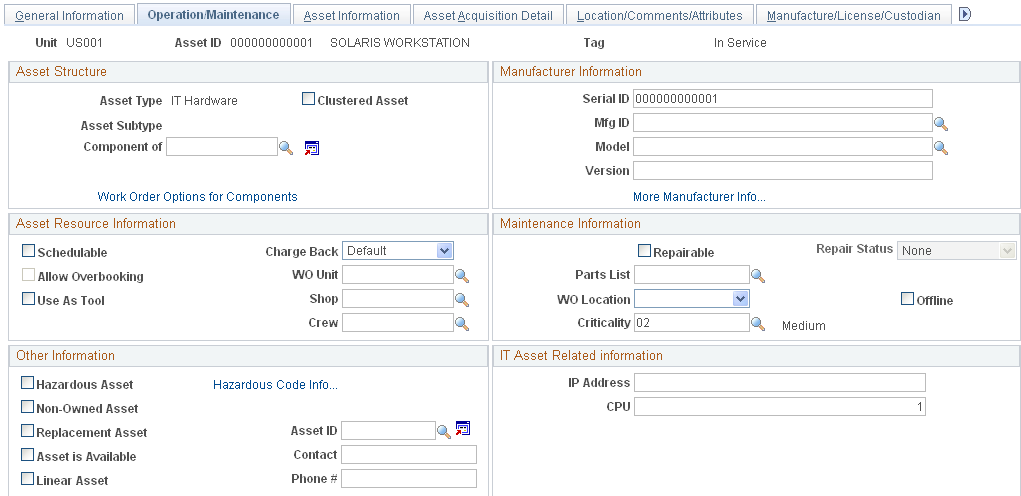Open Shop lookup magnifier
Viewport: 1021px width, 496px height.
pos(462,299)
